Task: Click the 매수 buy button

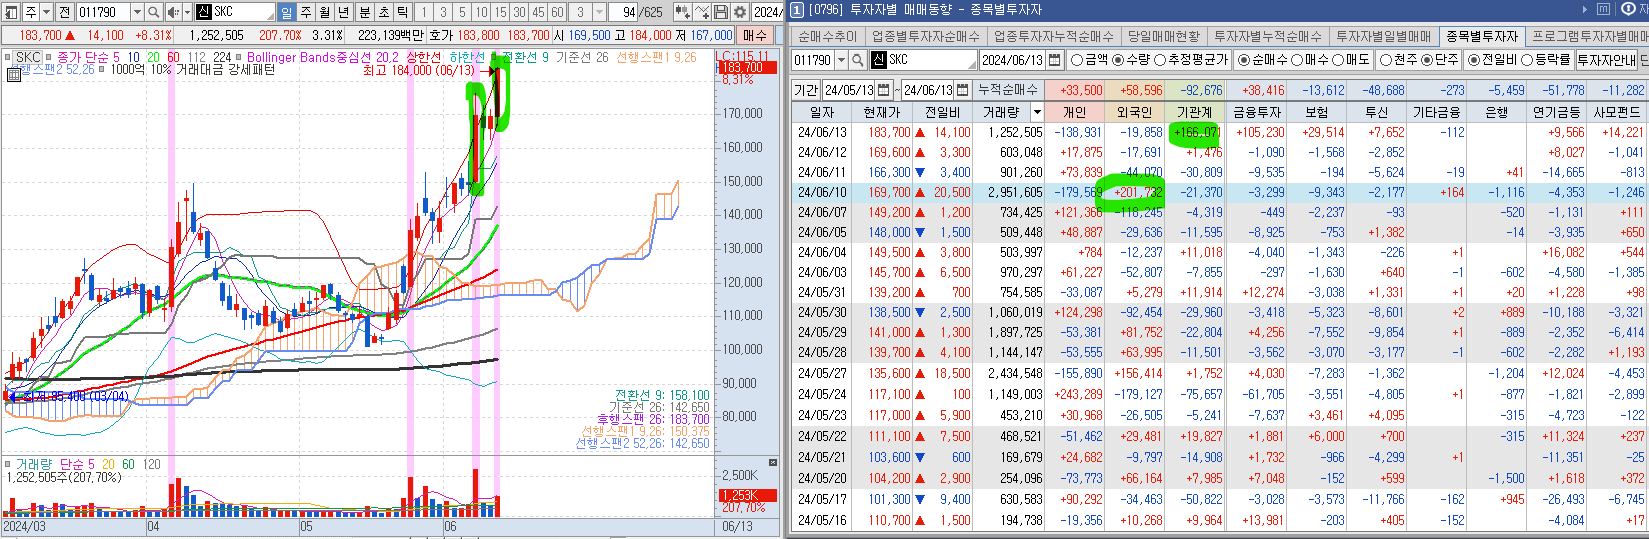Action: pos(754,35)
